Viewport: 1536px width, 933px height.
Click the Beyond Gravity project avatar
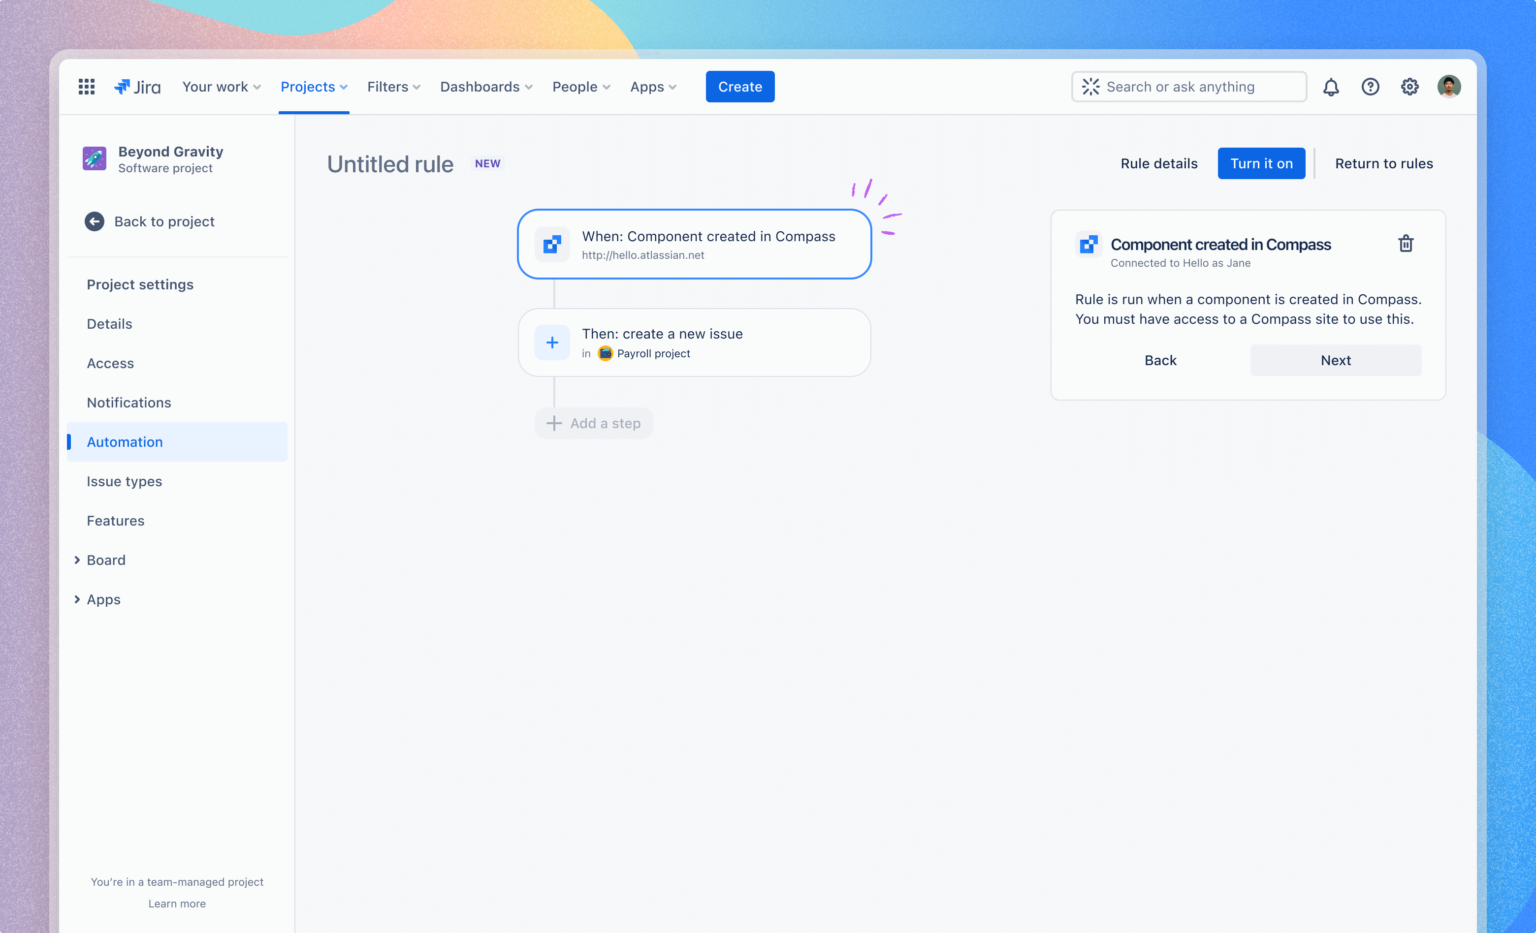[x=94, y=158]
